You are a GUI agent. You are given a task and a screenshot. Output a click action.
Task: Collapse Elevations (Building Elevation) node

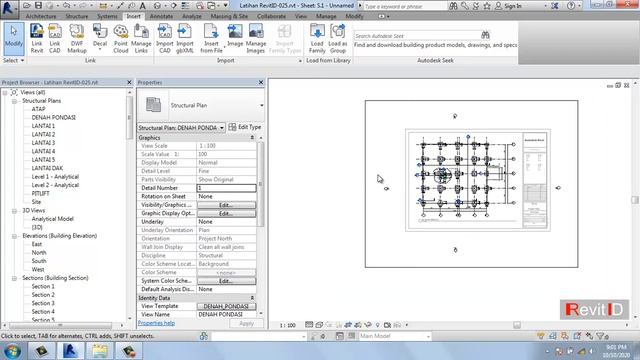(14, 236)
